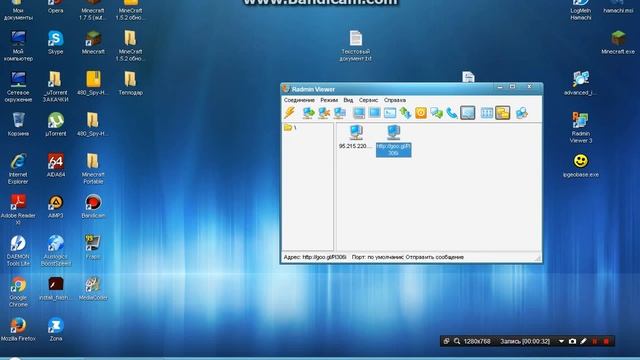Select Minecraft.exe desktop icon
The height and width of the screenshot is (360, 640).
tap(618, 42)
